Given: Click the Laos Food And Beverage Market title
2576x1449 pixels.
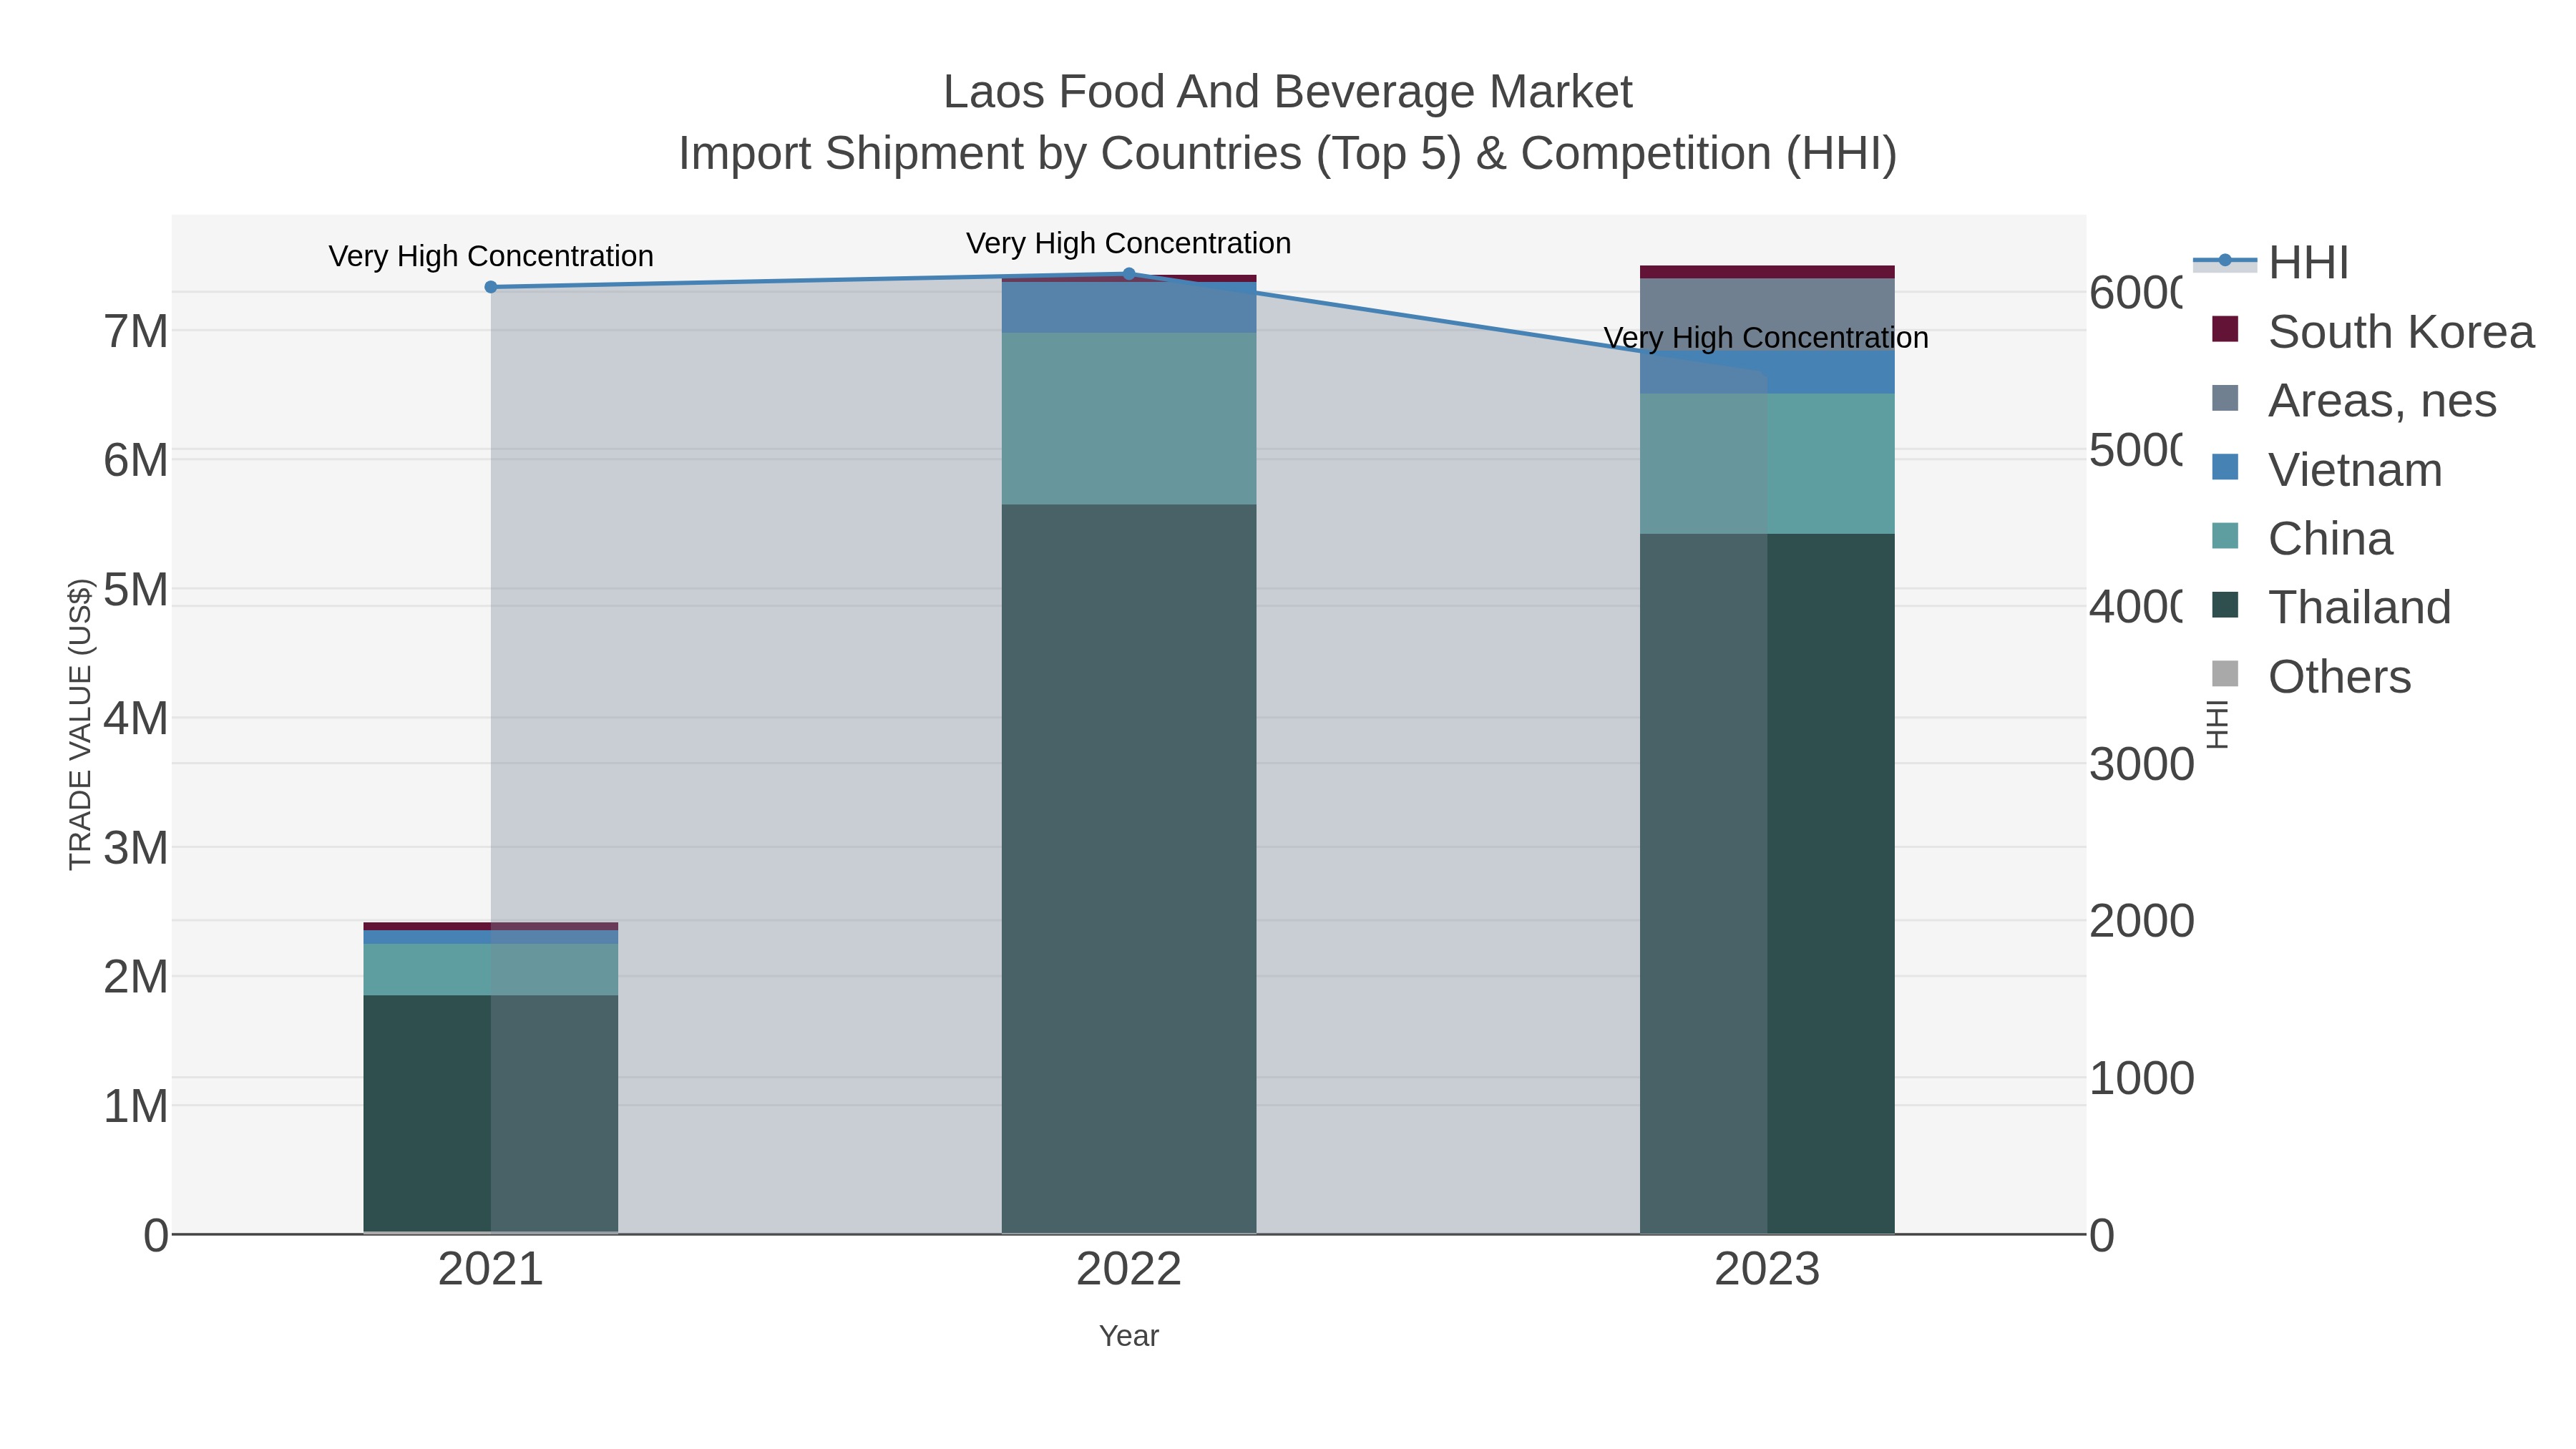Looking at the screenshot, I should tap(1288, 92).
